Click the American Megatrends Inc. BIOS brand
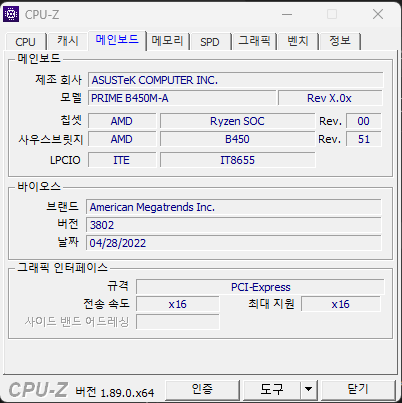 coord(234,207)
